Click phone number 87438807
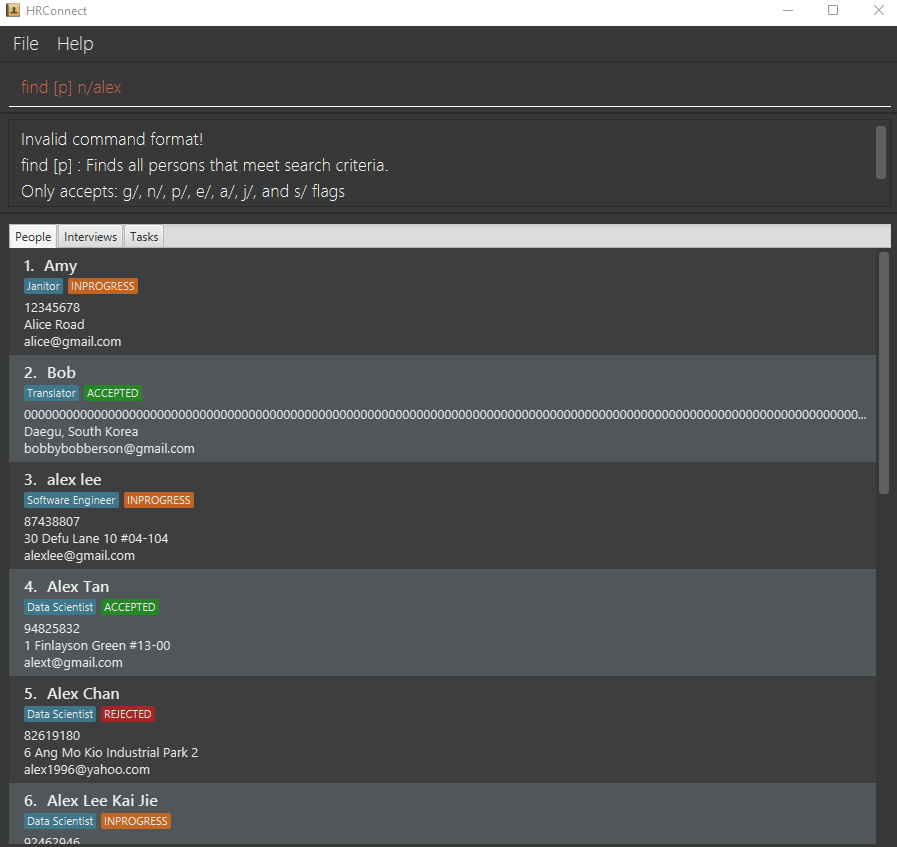The height and width of the screenshot is (847, 897). (52, 522)
